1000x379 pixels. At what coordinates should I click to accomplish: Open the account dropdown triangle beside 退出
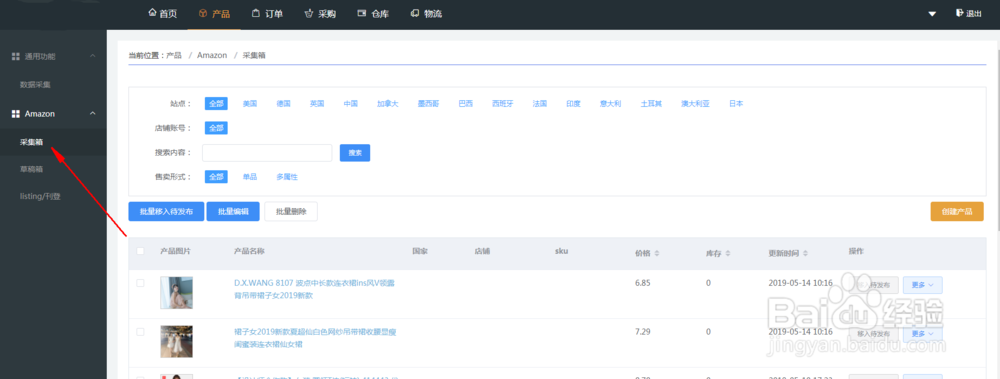[x=932, y=14]
